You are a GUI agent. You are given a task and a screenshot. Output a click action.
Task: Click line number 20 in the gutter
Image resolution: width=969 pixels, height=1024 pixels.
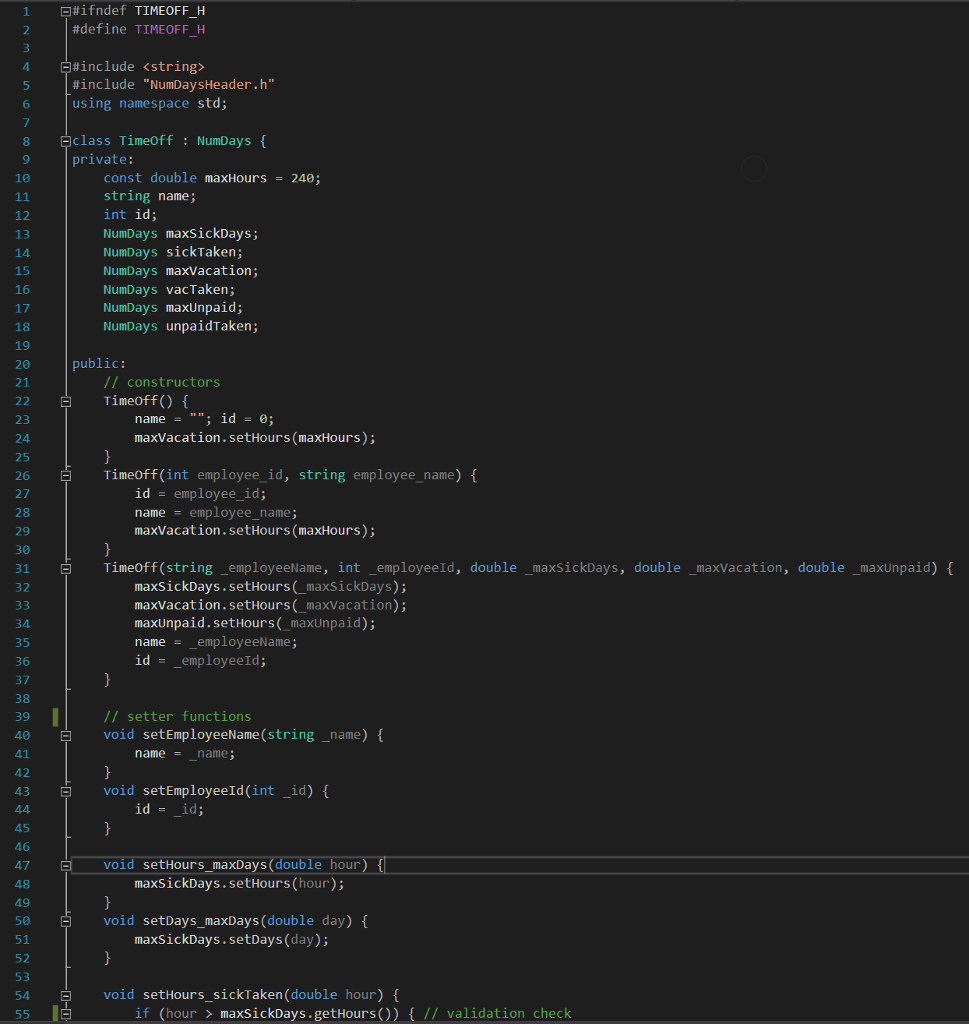[x=22, y=364]
